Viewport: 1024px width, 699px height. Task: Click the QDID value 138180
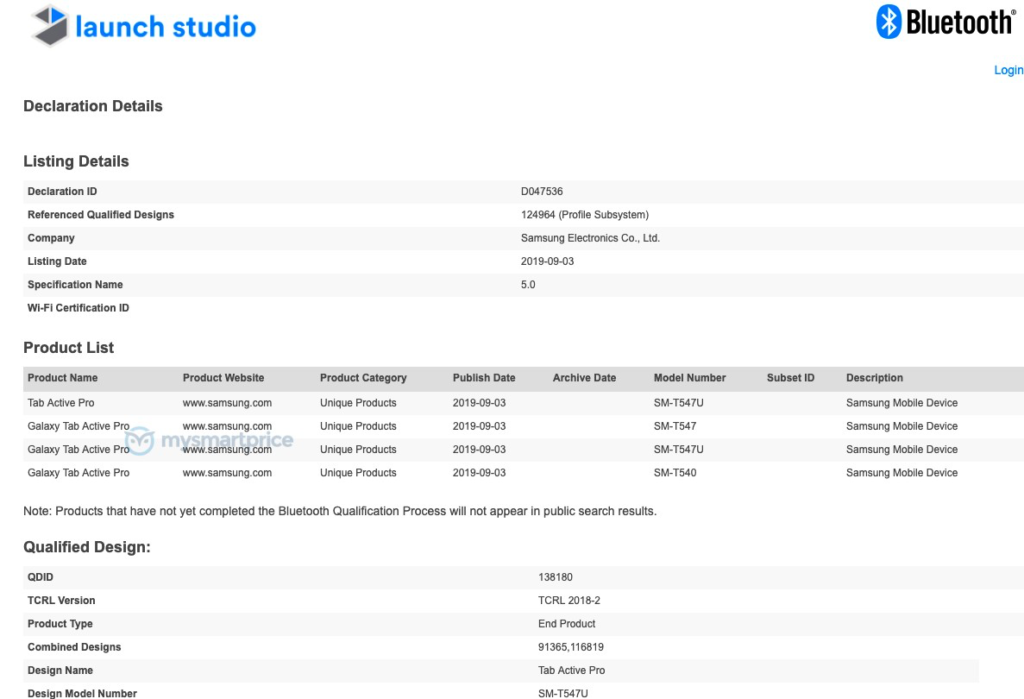coord(555,577)
